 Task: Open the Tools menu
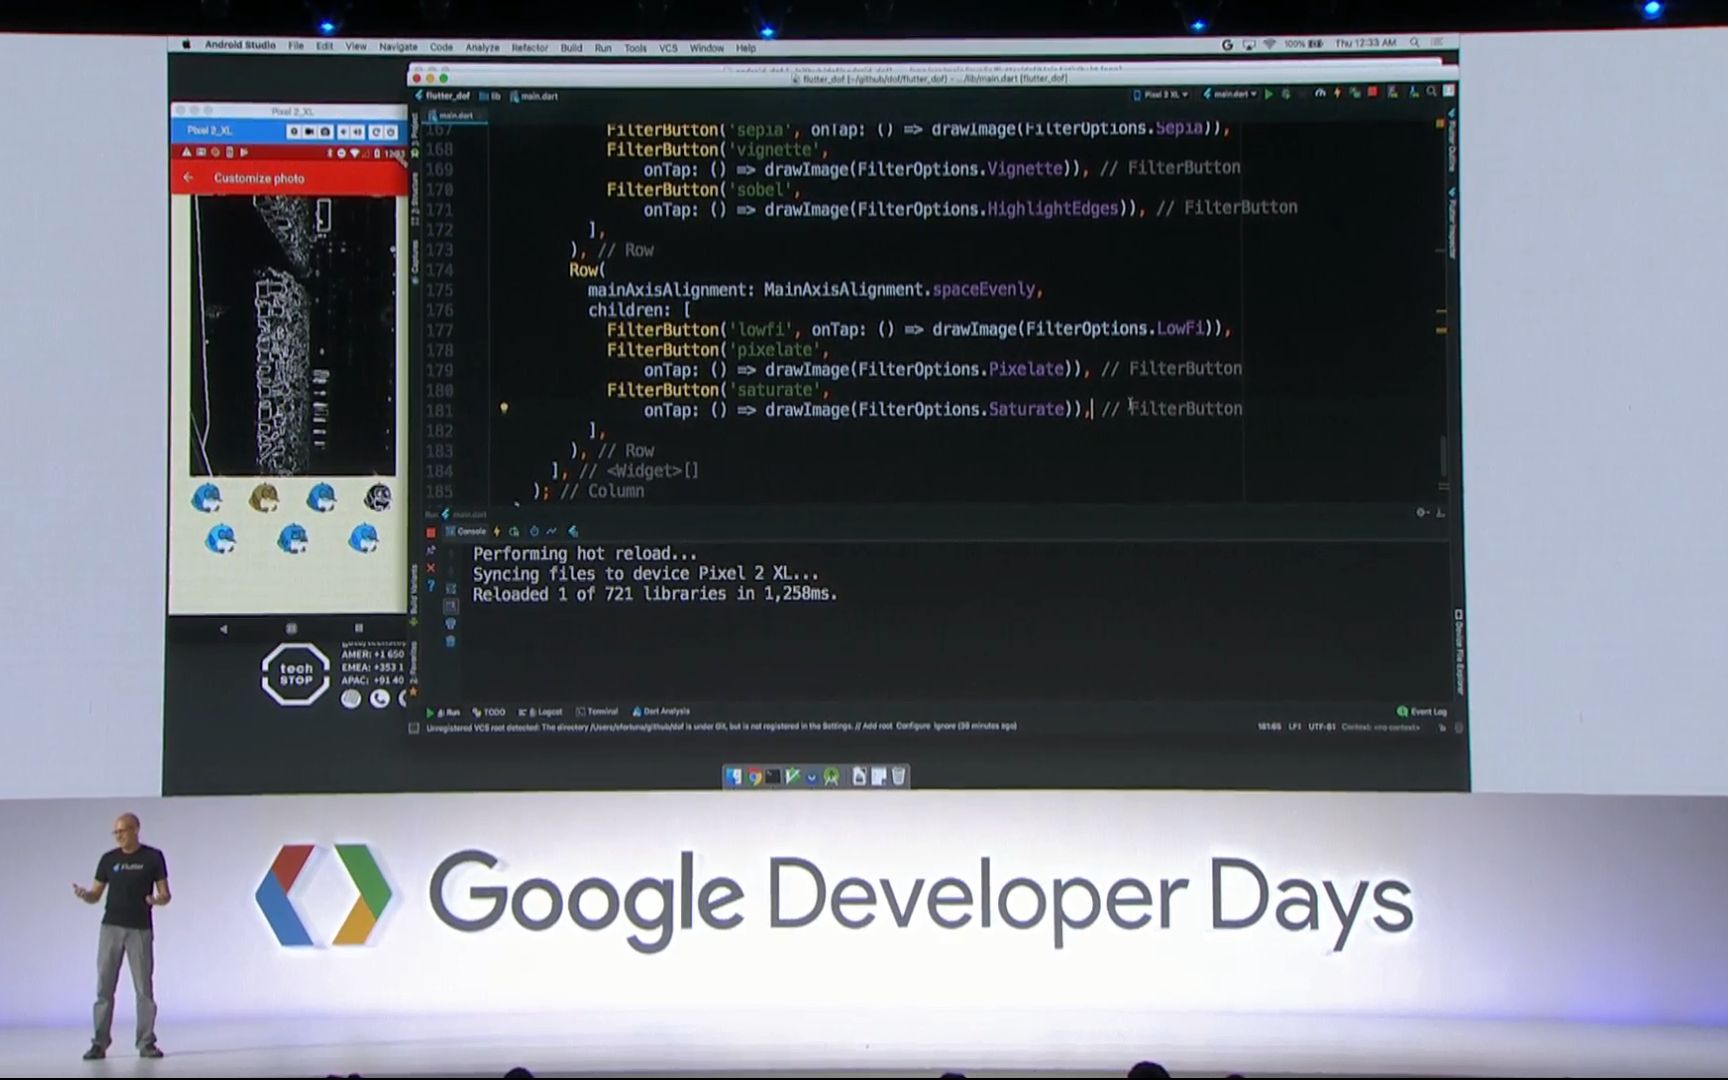click(x=635, y=47)
